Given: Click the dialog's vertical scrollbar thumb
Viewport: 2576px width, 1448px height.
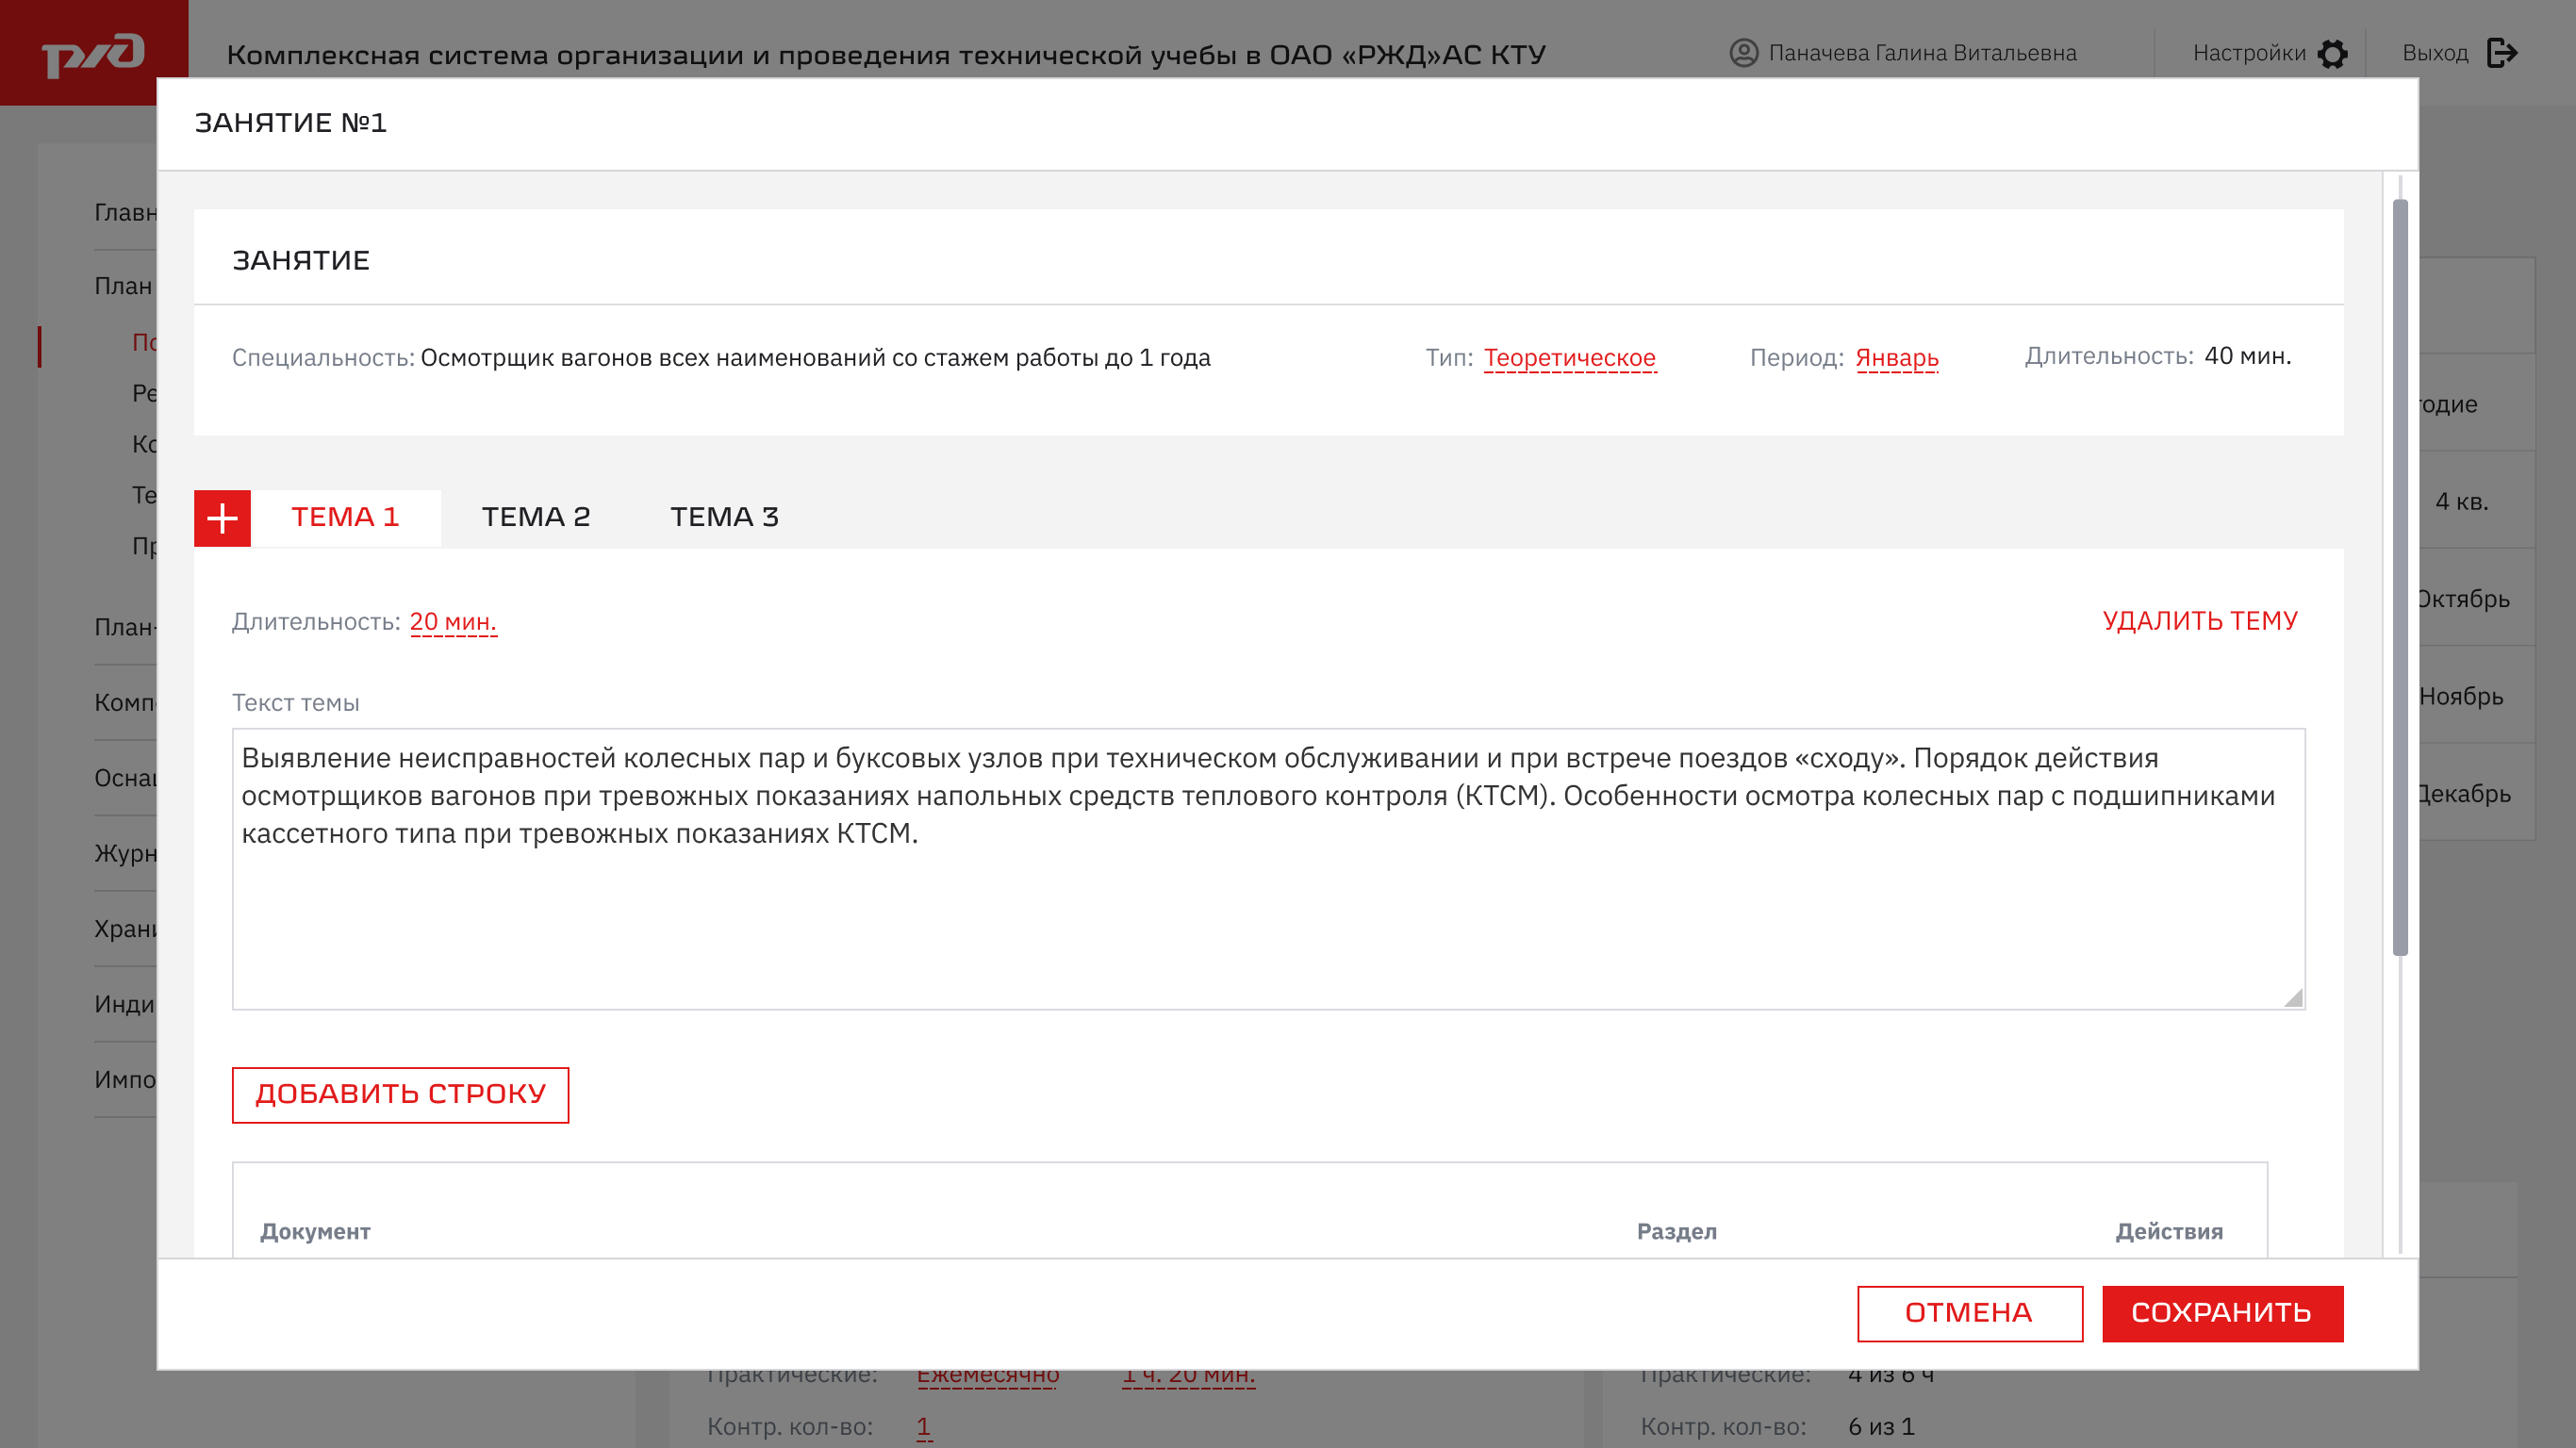Looking at the screenshot, I should coord(2399,575).
